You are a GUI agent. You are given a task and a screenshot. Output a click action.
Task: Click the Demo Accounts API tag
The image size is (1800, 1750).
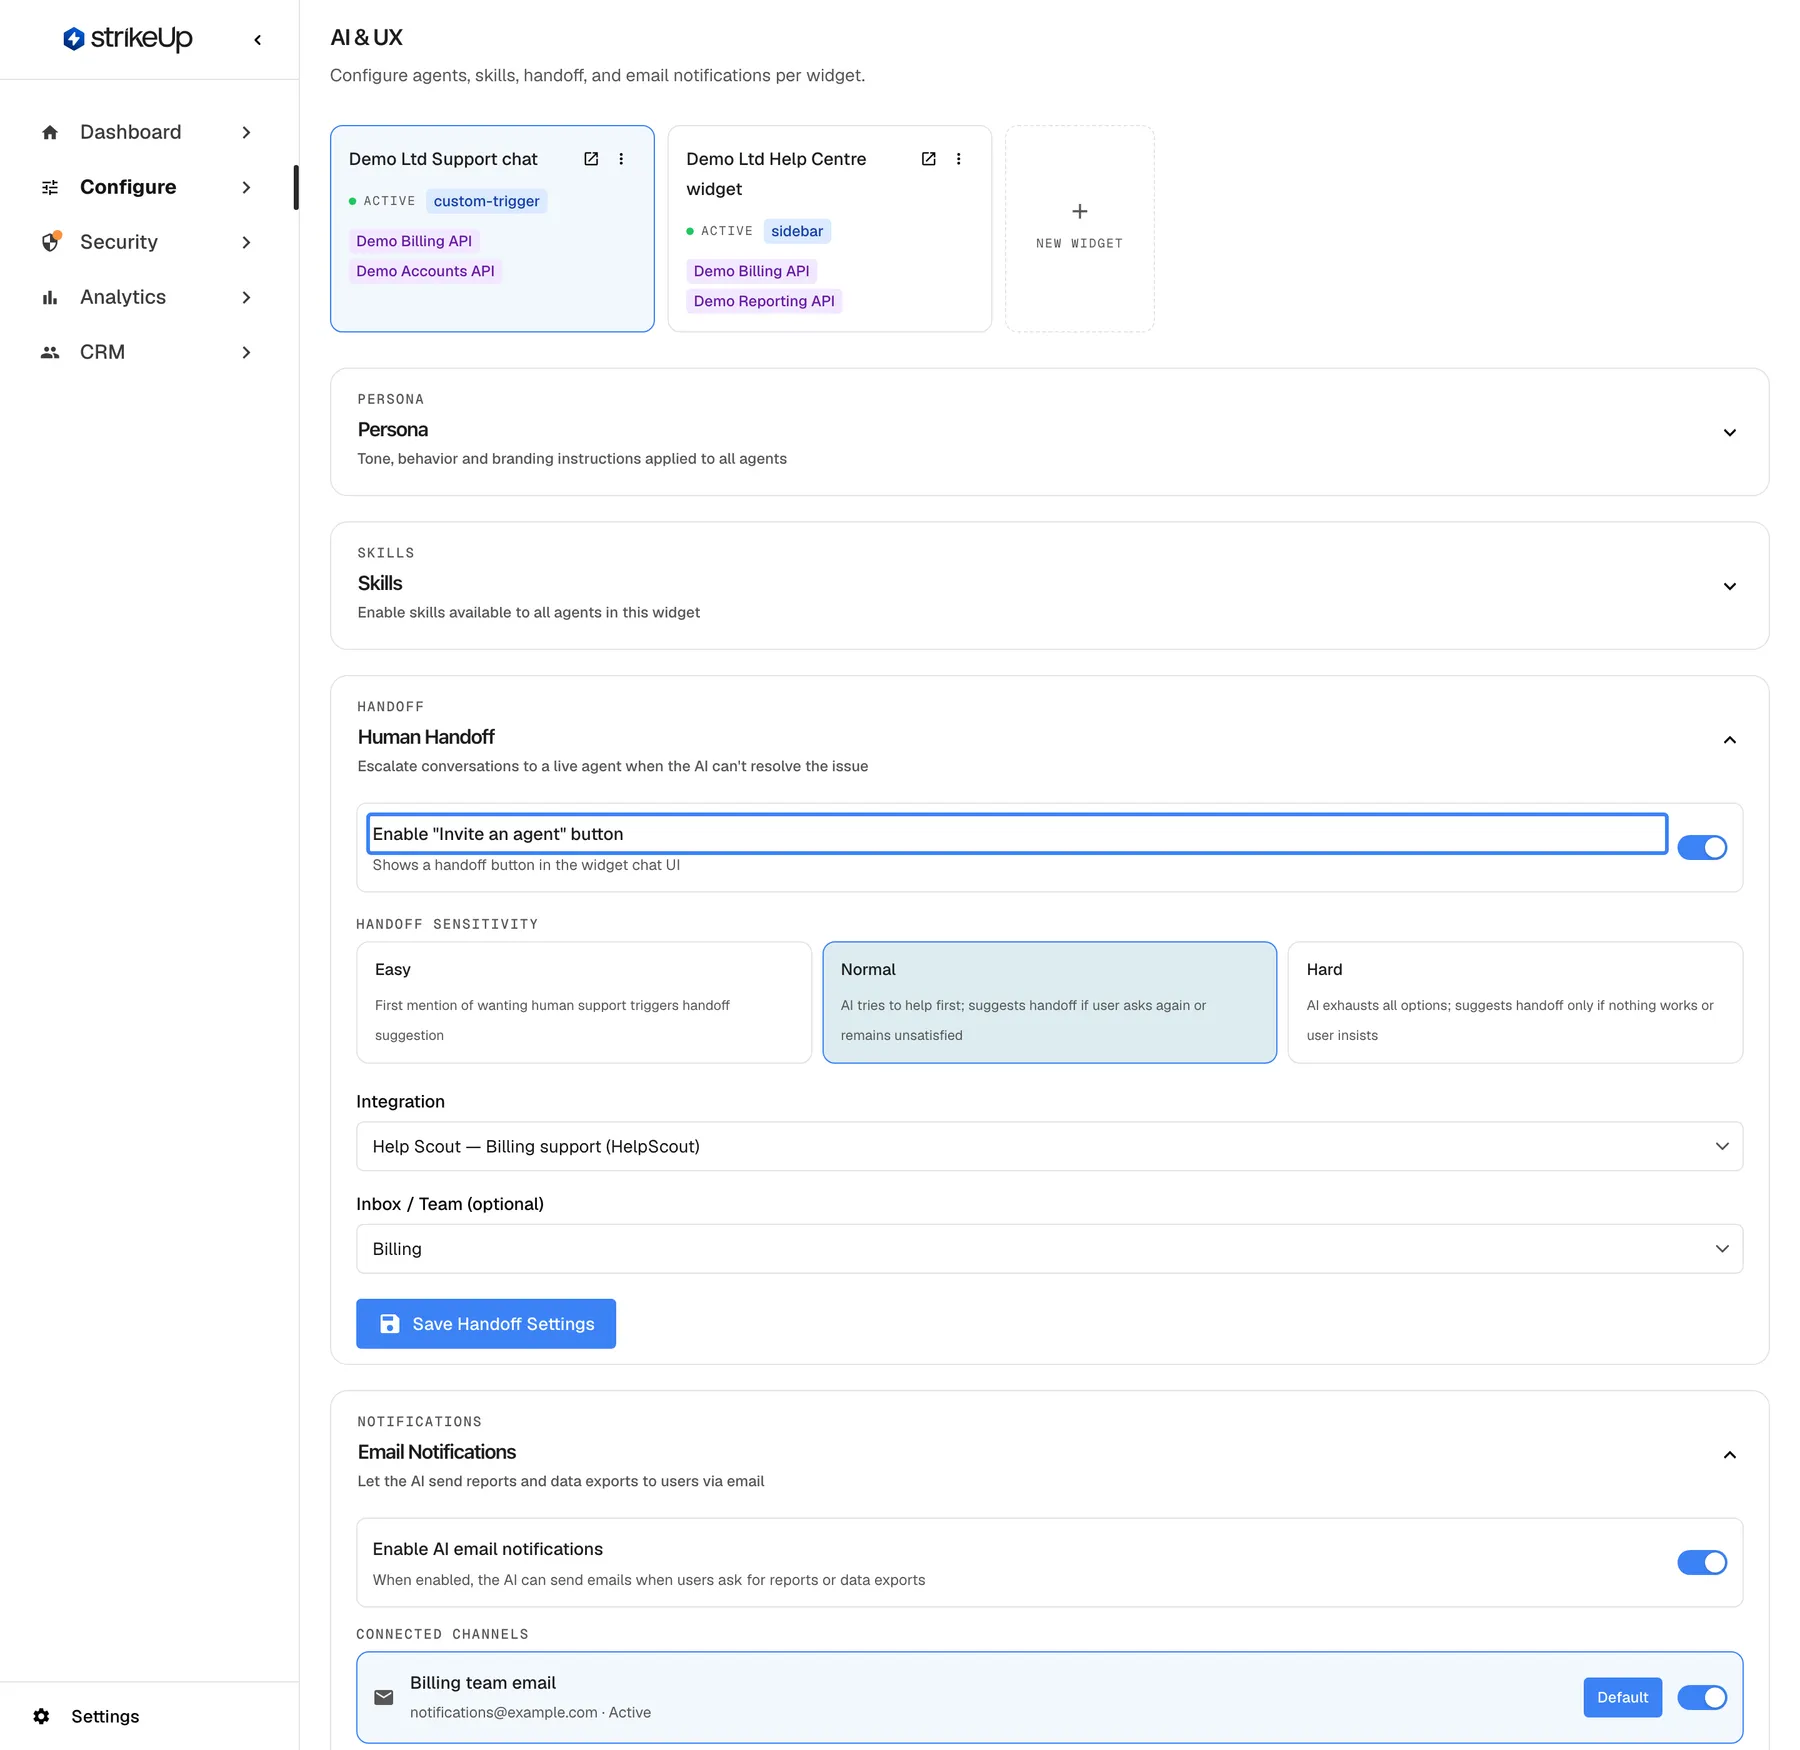click(x=425, y=271)
